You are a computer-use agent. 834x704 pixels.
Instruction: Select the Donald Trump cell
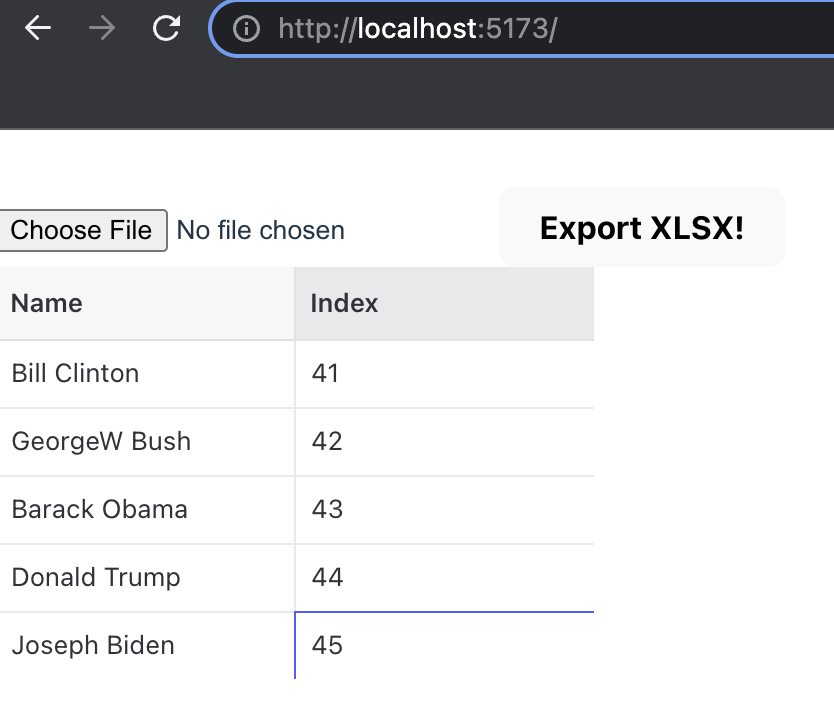(x=147, y=578)
